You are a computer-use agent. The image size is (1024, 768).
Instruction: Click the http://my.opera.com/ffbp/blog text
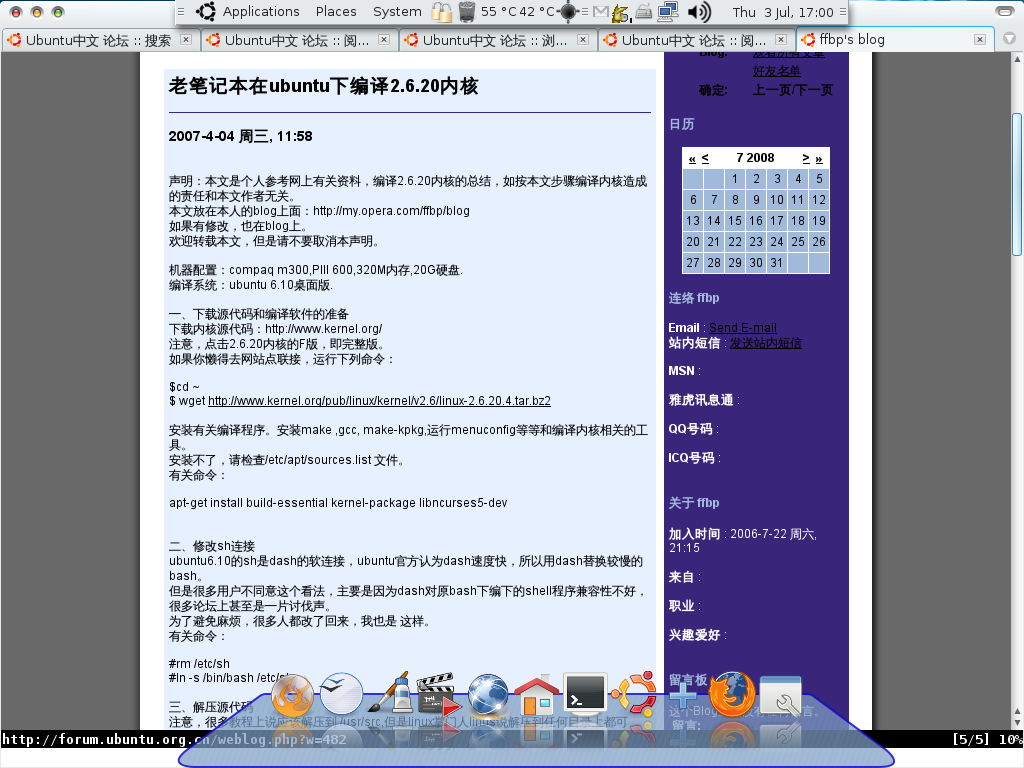(x=391, y=211)
